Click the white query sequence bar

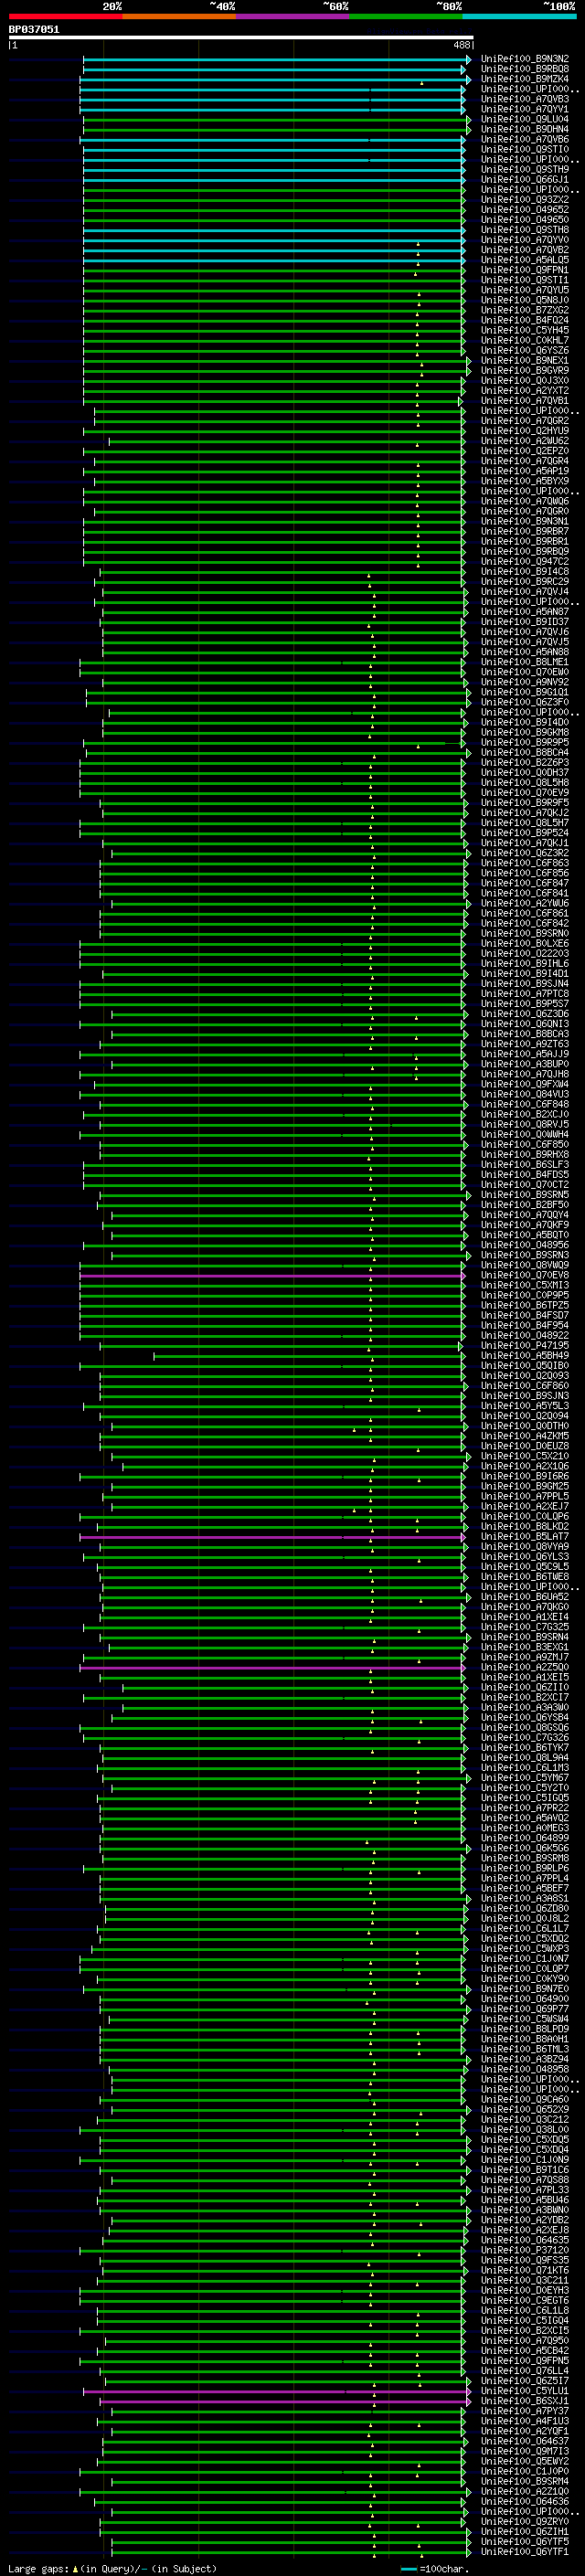(240, 37)
